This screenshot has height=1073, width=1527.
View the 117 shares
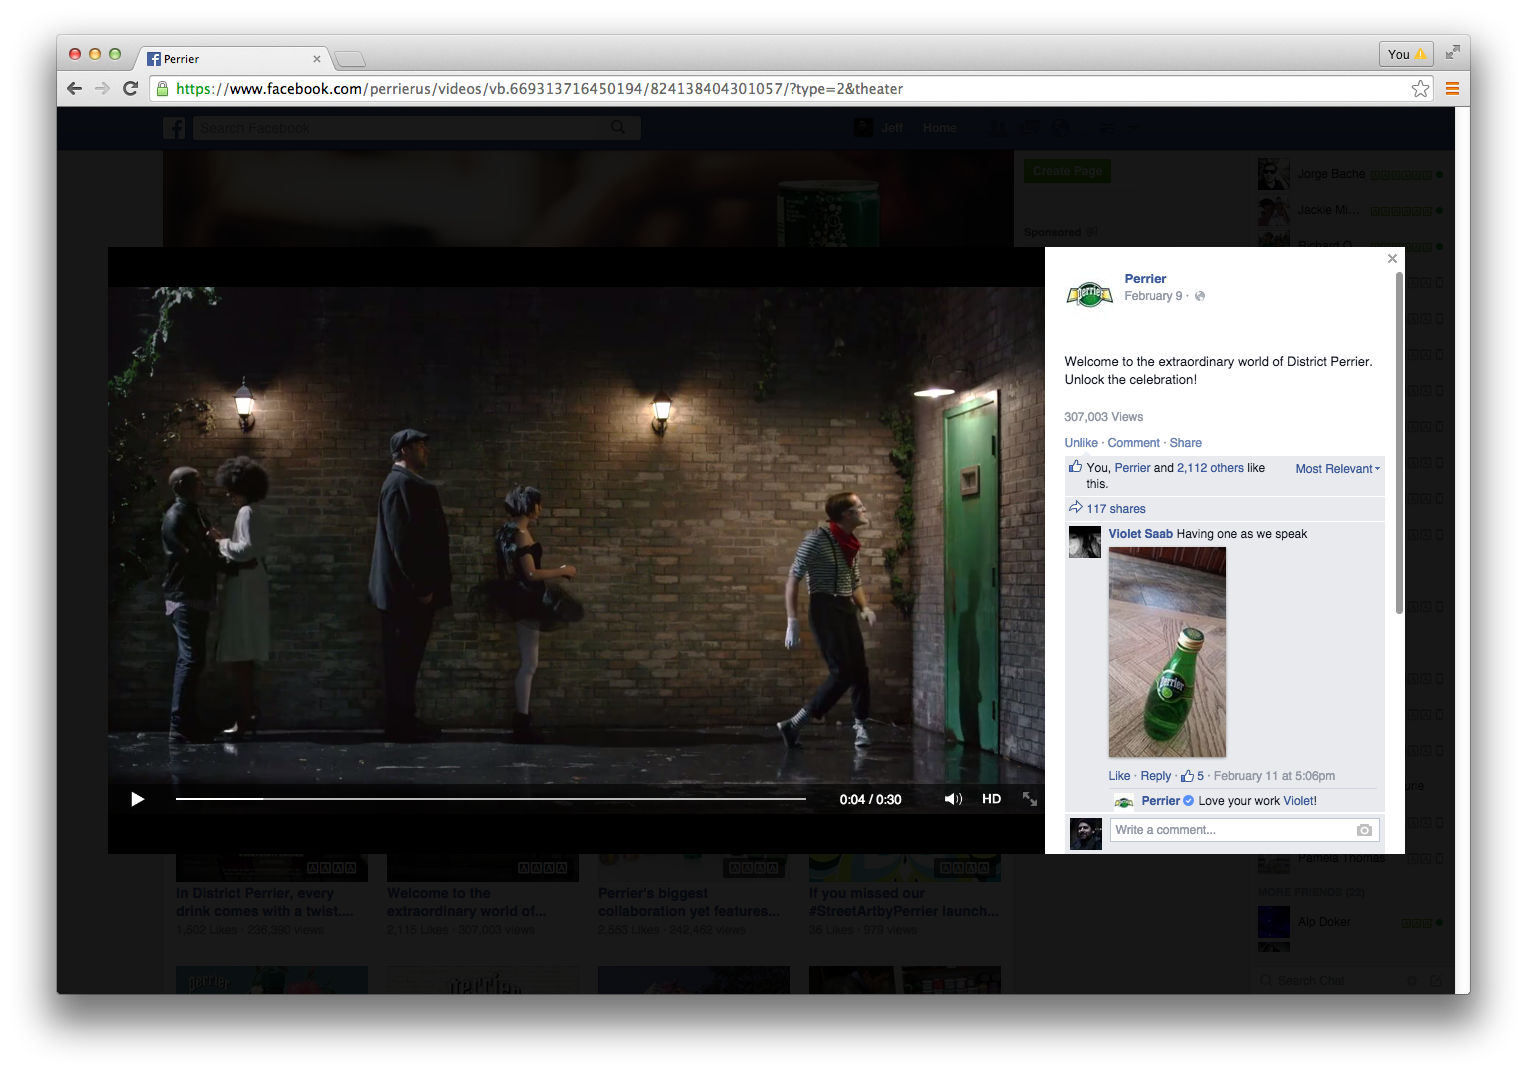pos(1116,509)
